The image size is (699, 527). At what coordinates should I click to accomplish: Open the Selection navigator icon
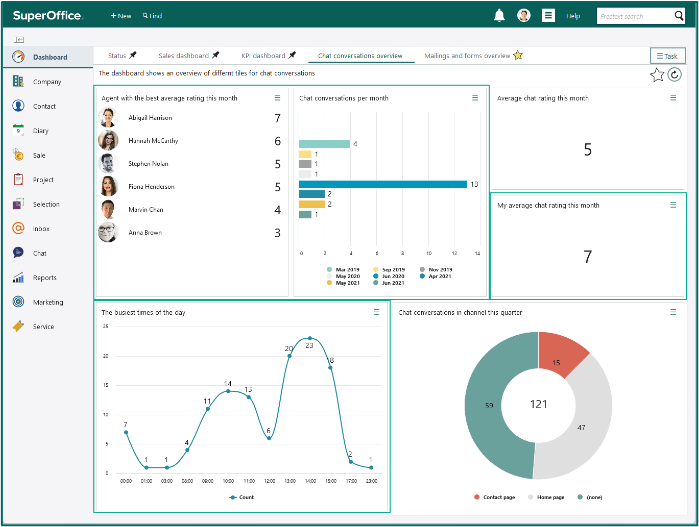coord(18,204)
